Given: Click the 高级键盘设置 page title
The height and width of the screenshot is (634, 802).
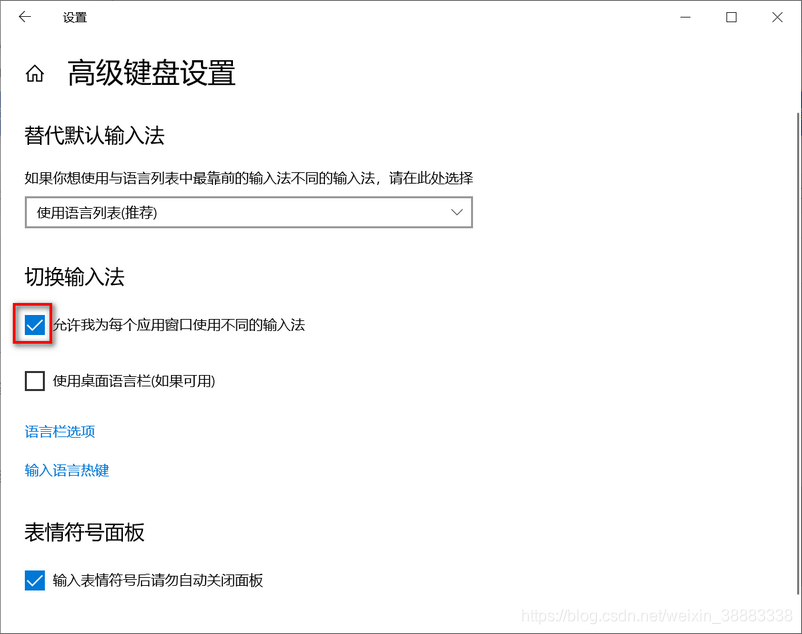Looking at the screenshot, I should click(151, 73).
